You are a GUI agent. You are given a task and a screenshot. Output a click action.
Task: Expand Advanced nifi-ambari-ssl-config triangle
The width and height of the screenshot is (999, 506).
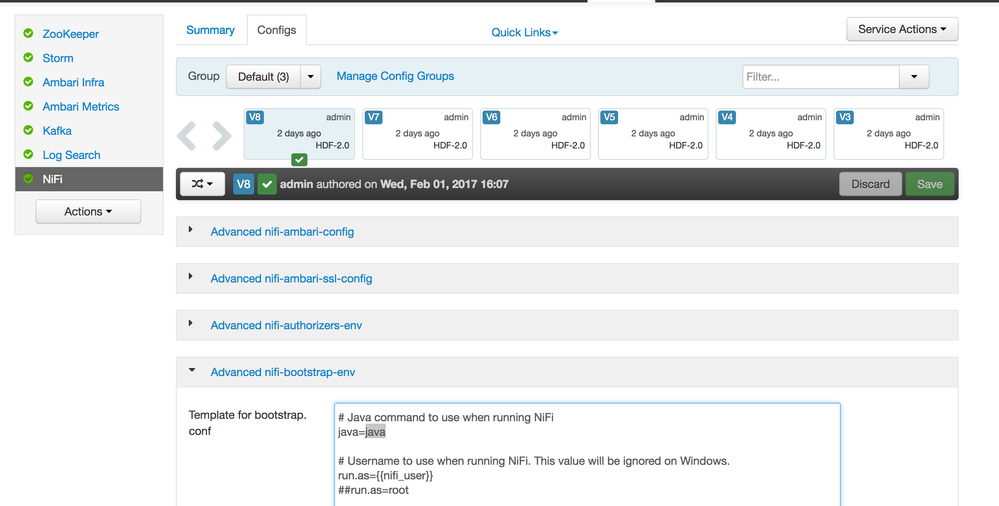pyautogui.click(x=190, y=276)
